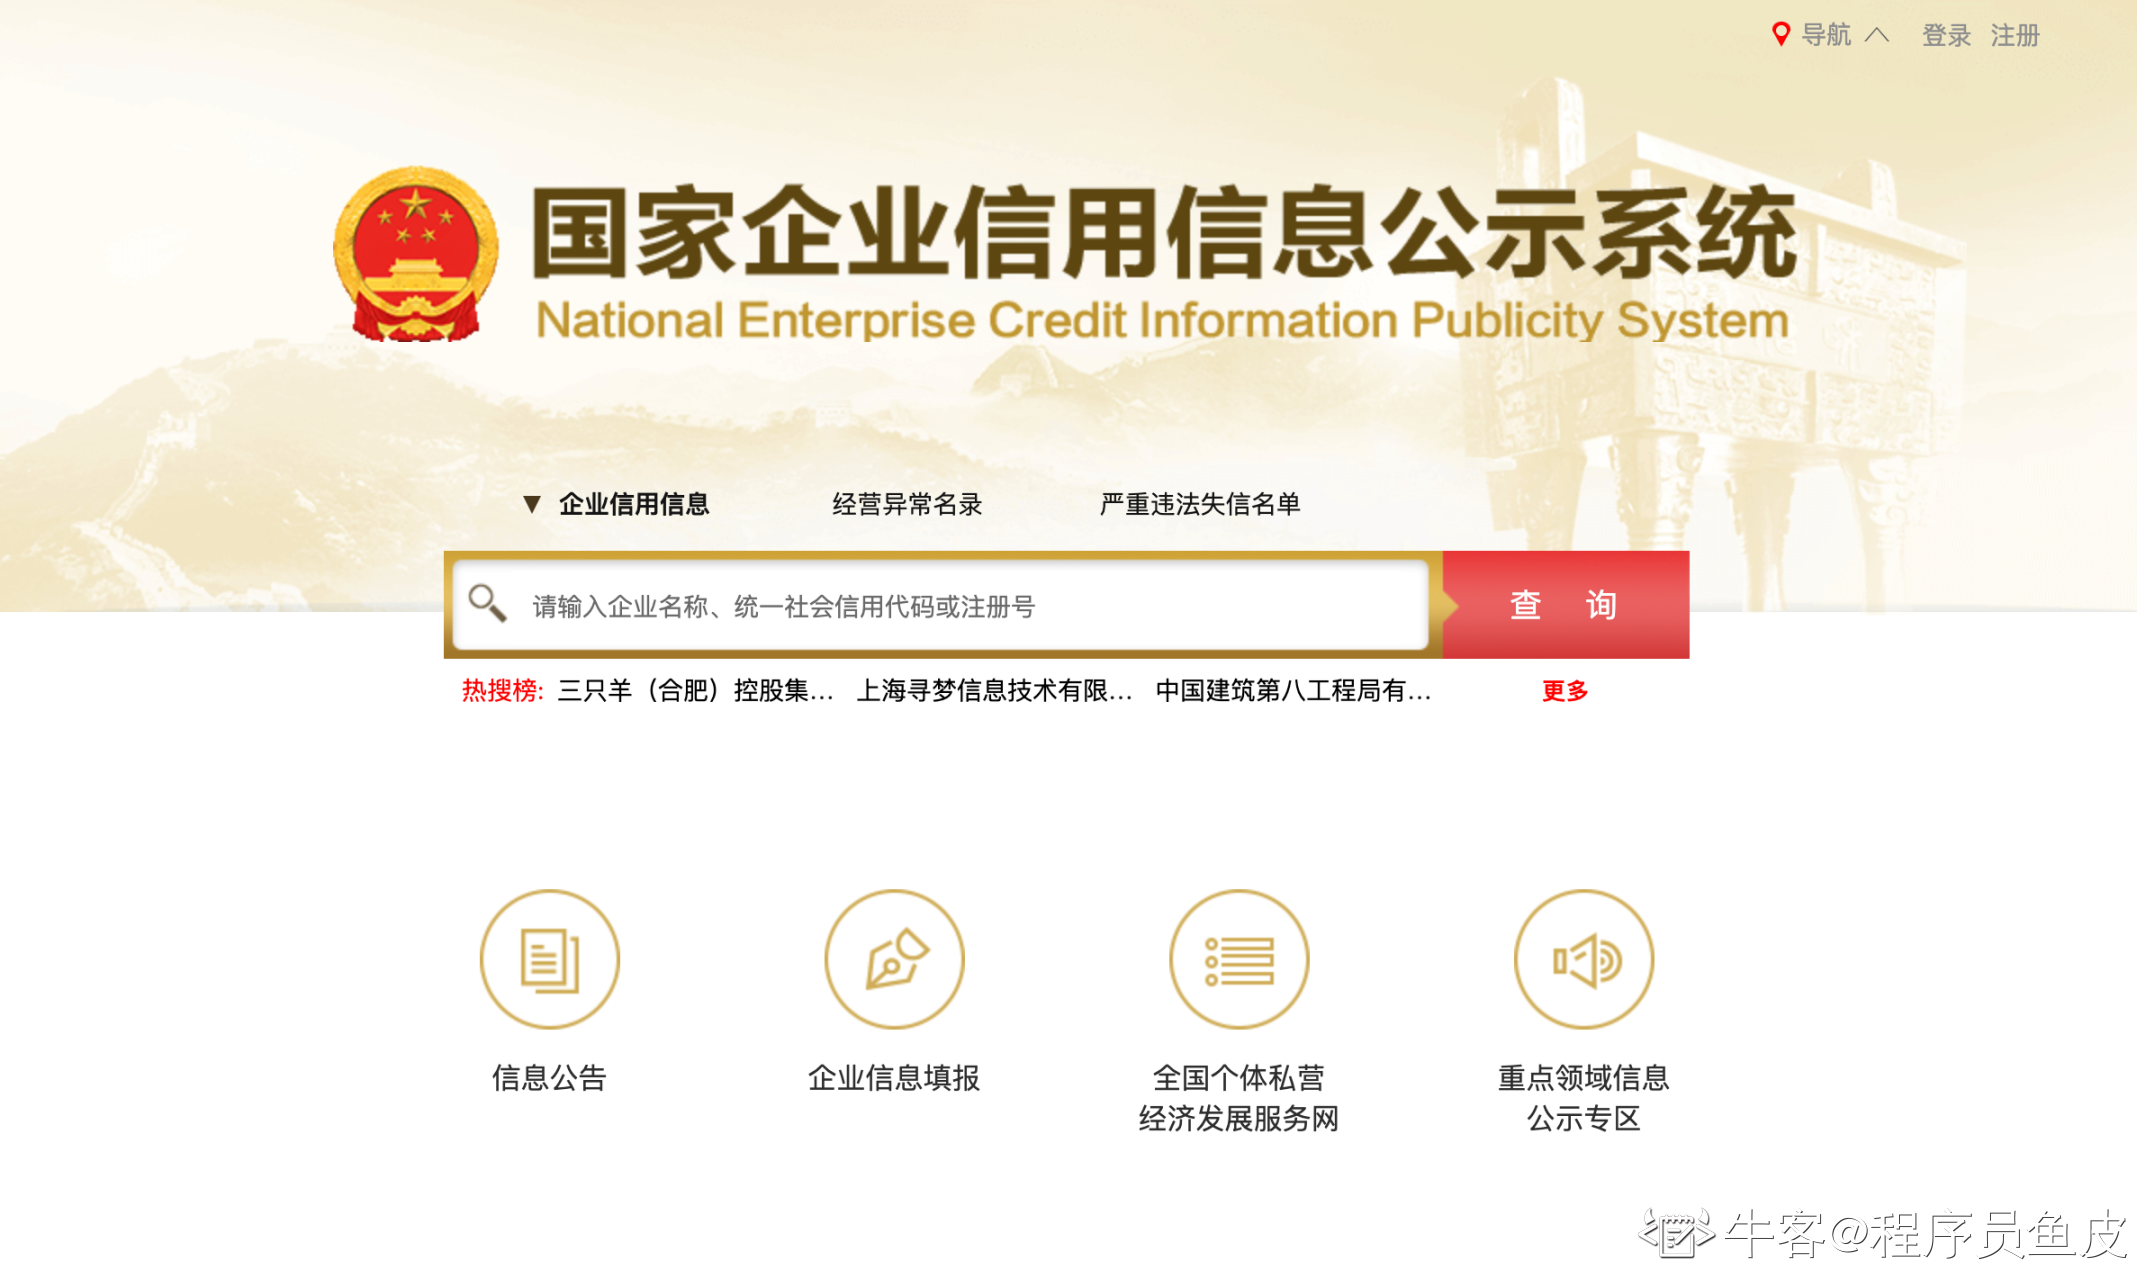Open the 企业信息填报 pen icon
The image size is (2137, 1269).
(x=894, y=959)
